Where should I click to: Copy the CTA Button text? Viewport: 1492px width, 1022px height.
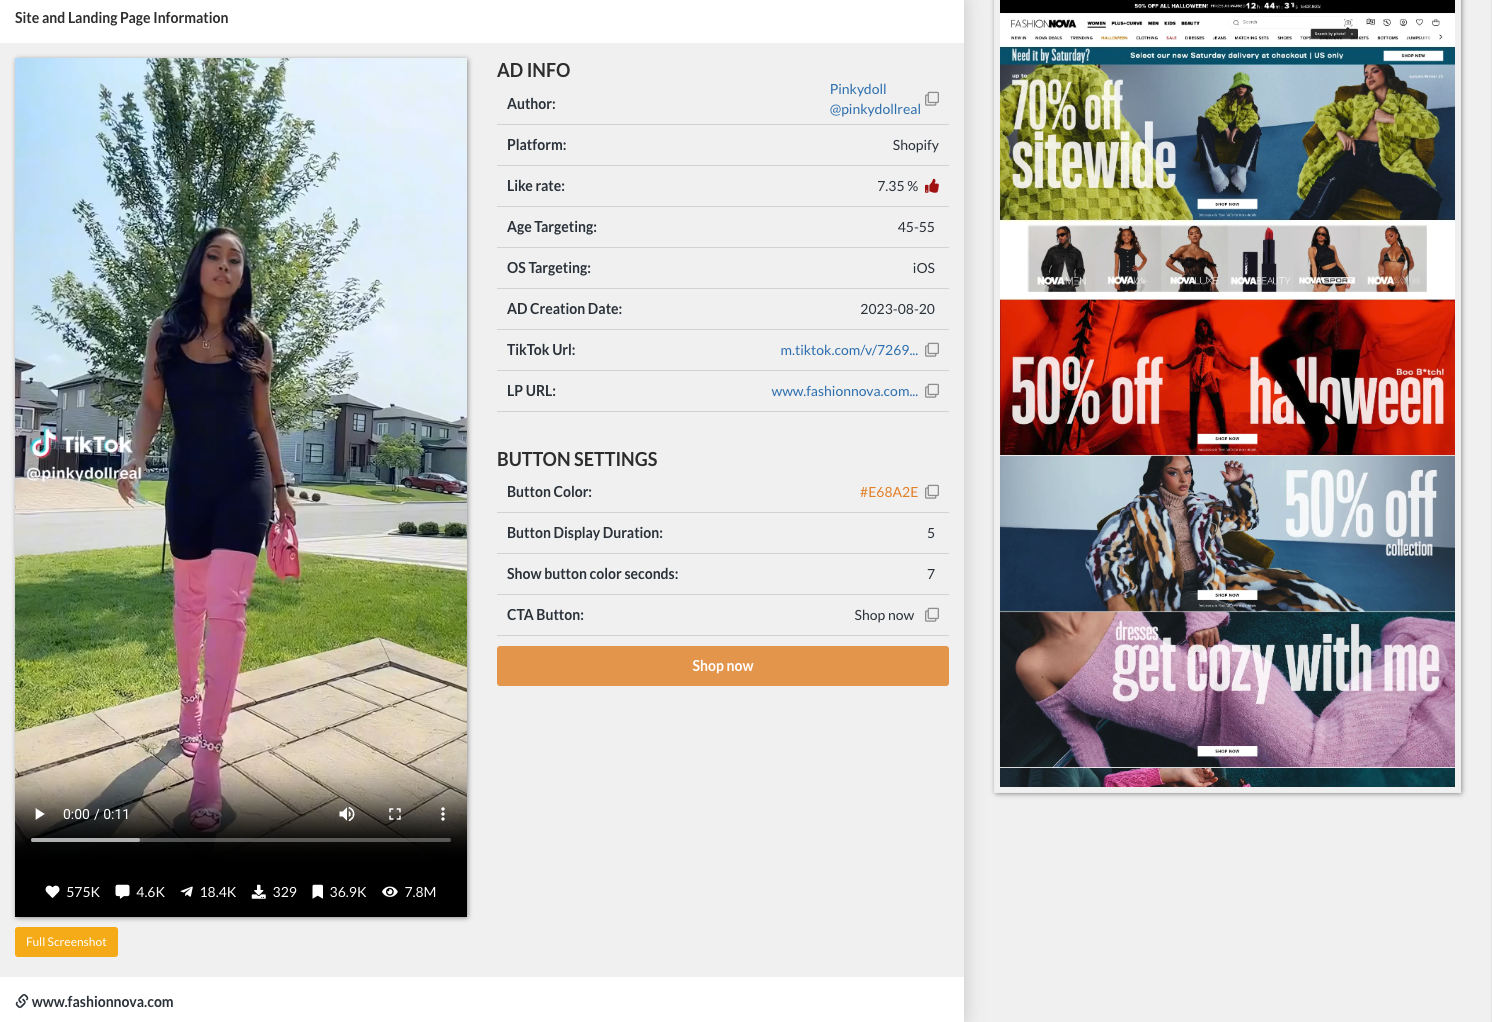click(x=932, y=615)
